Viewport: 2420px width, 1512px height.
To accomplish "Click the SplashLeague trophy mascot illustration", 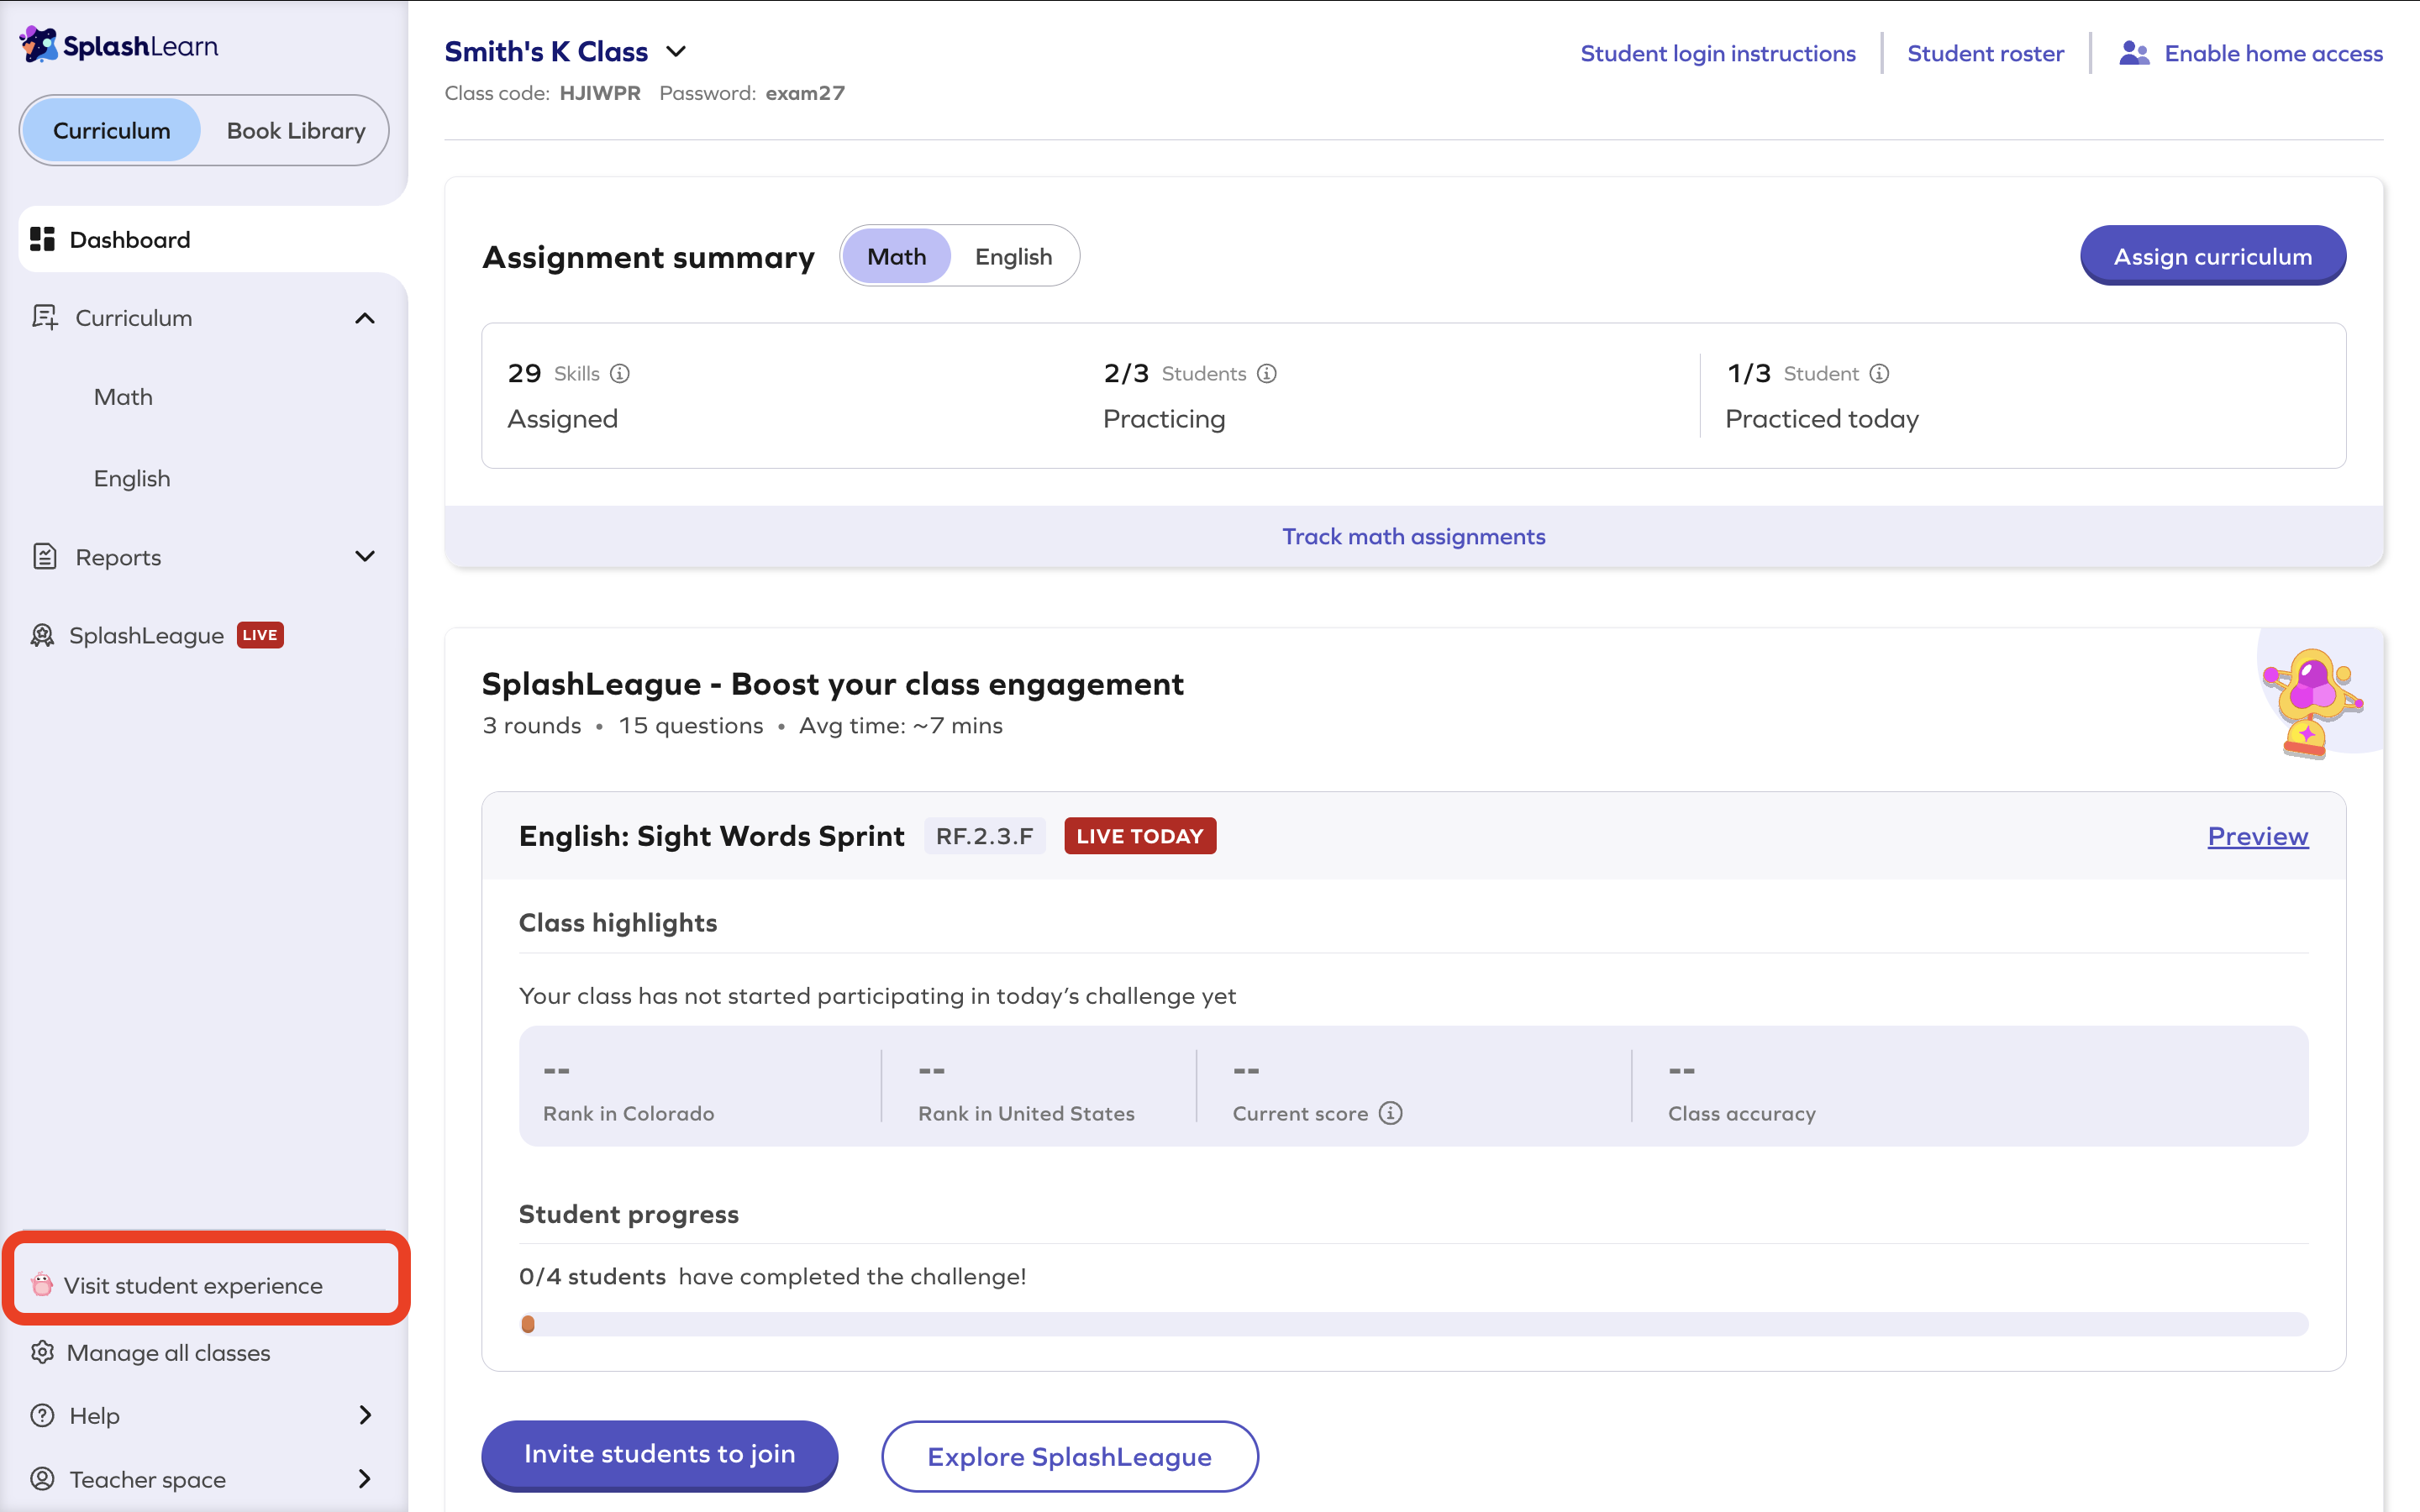I will coord(2312,702).
